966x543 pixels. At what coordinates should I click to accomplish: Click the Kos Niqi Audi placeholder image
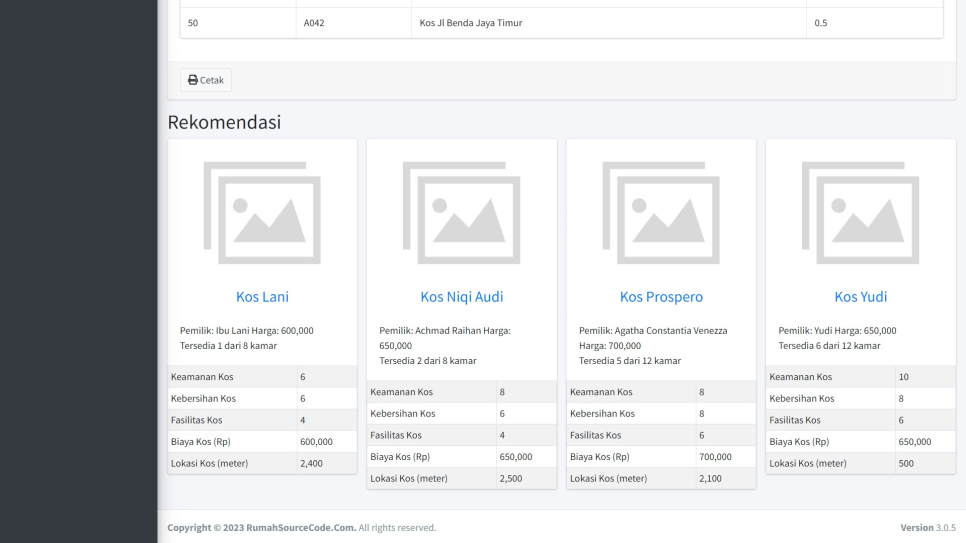click(461, 212)
